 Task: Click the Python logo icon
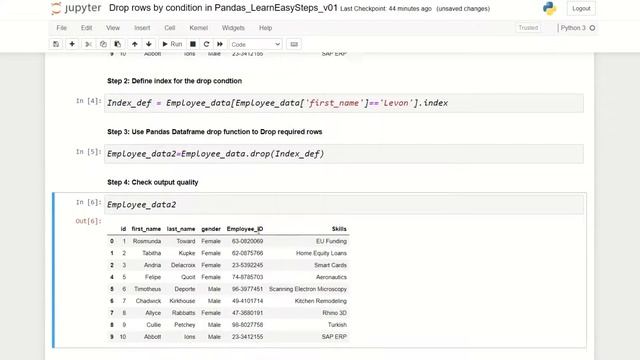[549, 8]
